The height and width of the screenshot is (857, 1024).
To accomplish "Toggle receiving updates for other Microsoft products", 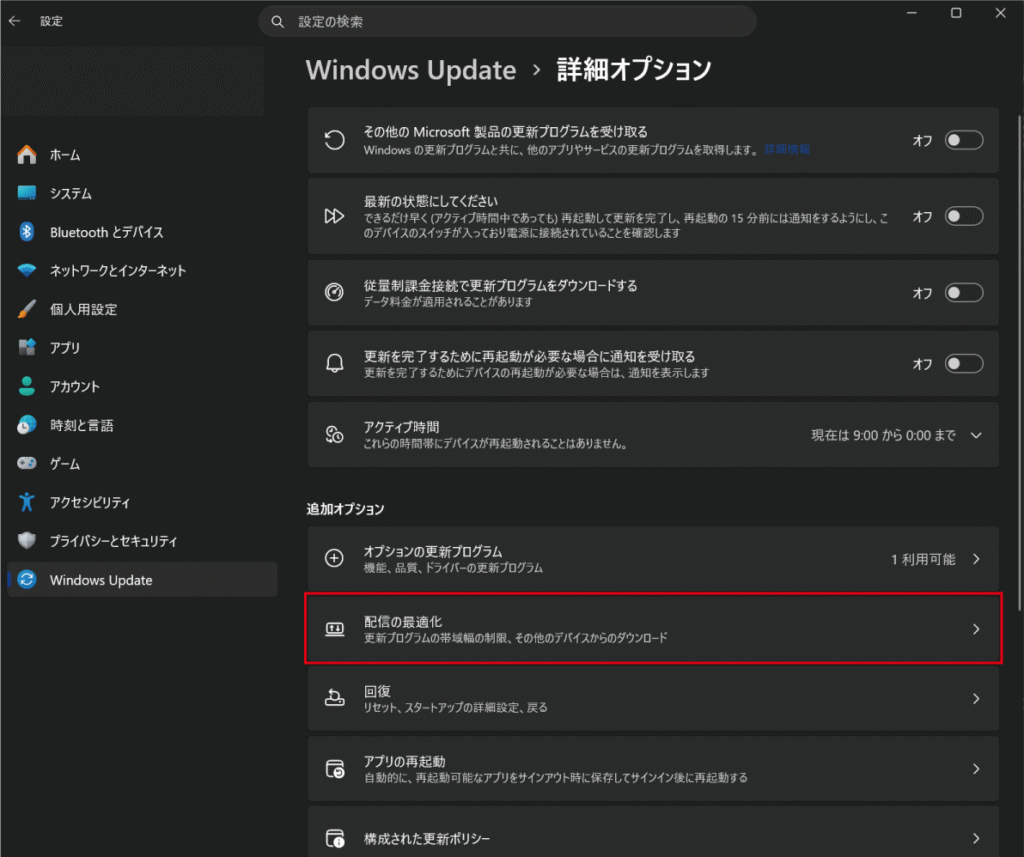I will (x=964, y=141).
